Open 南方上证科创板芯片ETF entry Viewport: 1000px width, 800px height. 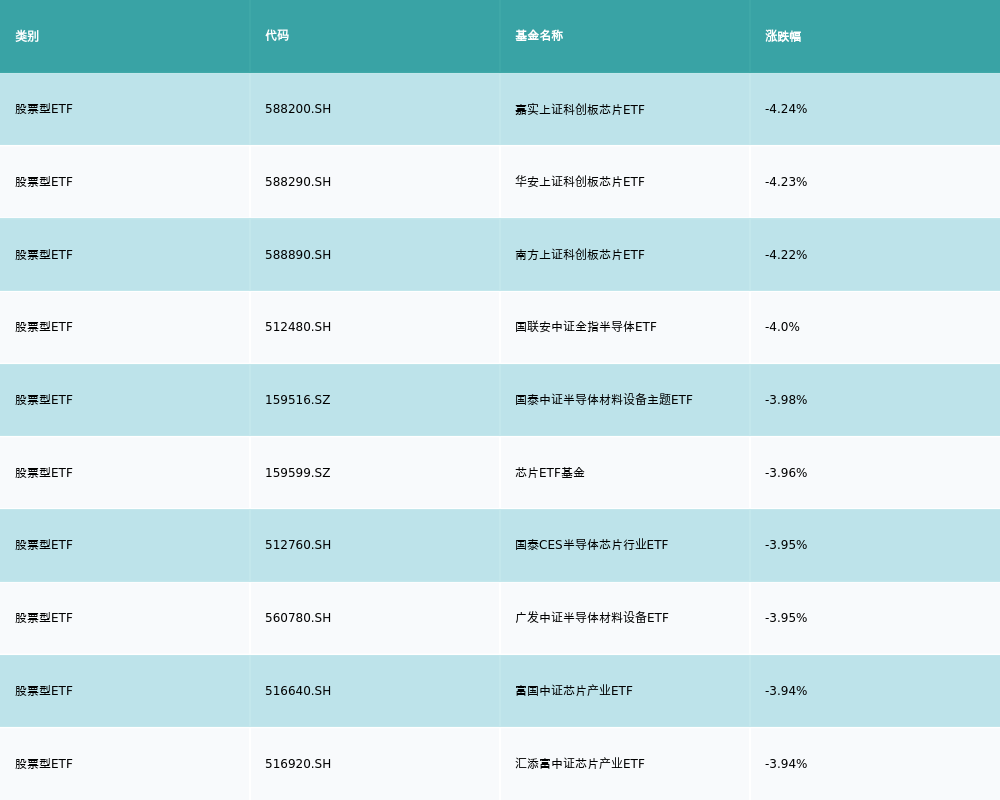pos(580,255)
